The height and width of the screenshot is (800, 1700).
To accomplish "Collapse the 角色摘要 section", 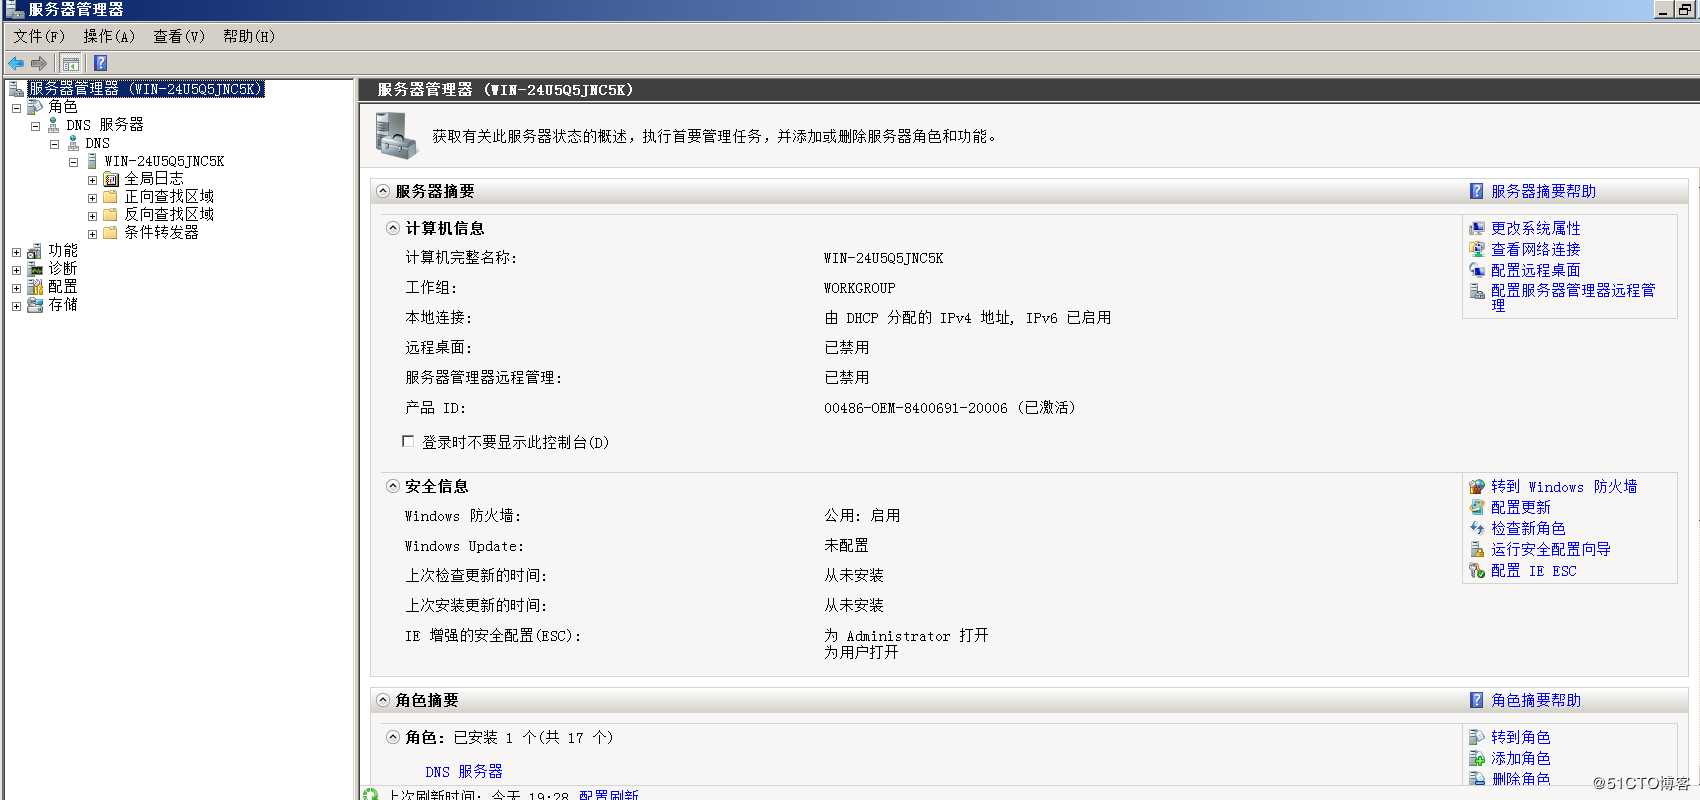I will click(x=383, y=700).
